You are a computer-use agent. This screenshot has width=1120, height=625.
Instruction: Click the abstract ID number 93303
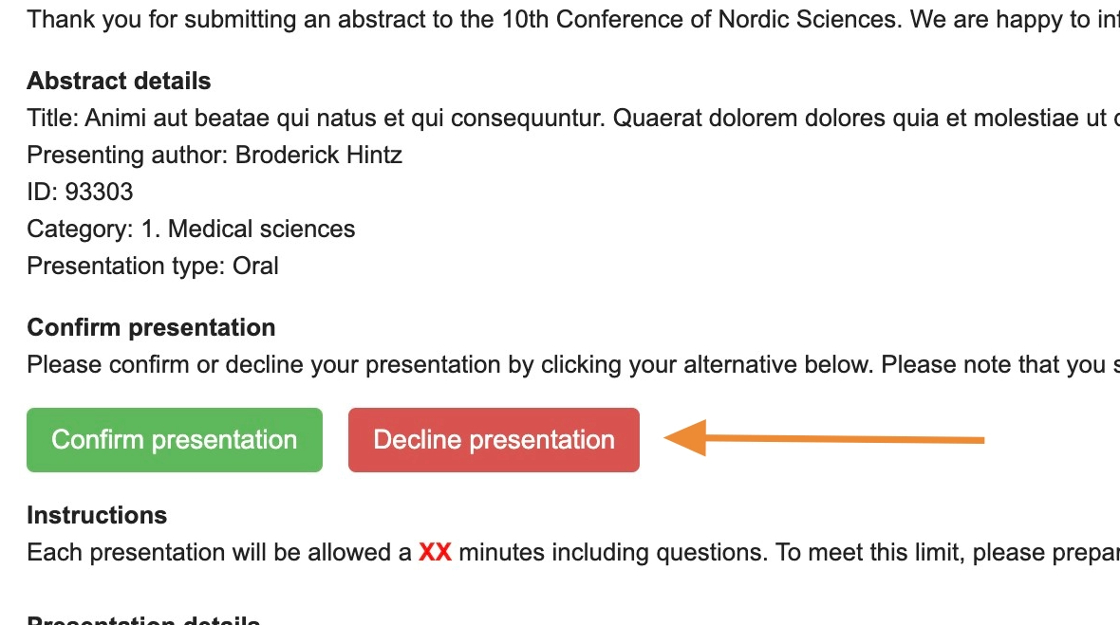click(99, 192)
